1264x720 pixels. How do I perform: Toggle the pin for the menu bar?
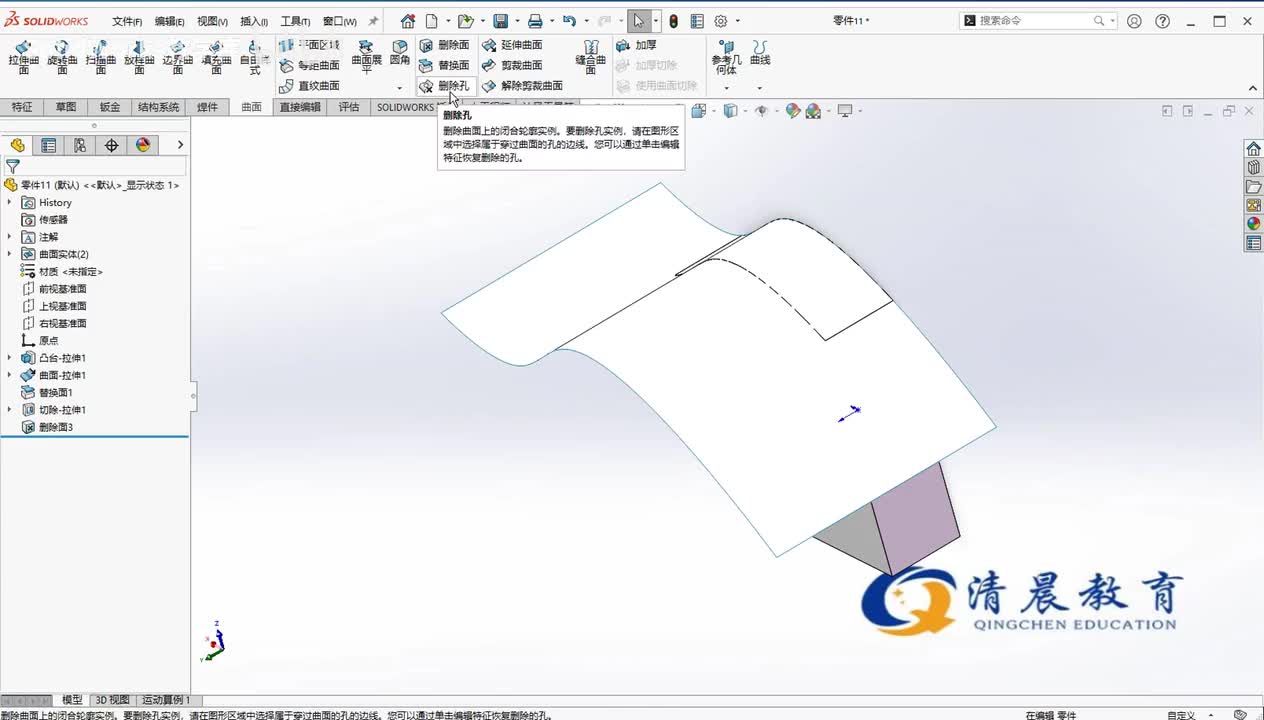point(374,21)
